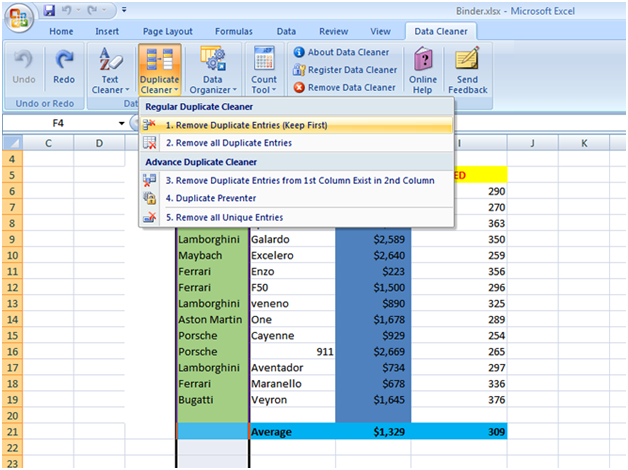Click the Select All corner button
The image size is (628, 470).
[x=13, y=143]
